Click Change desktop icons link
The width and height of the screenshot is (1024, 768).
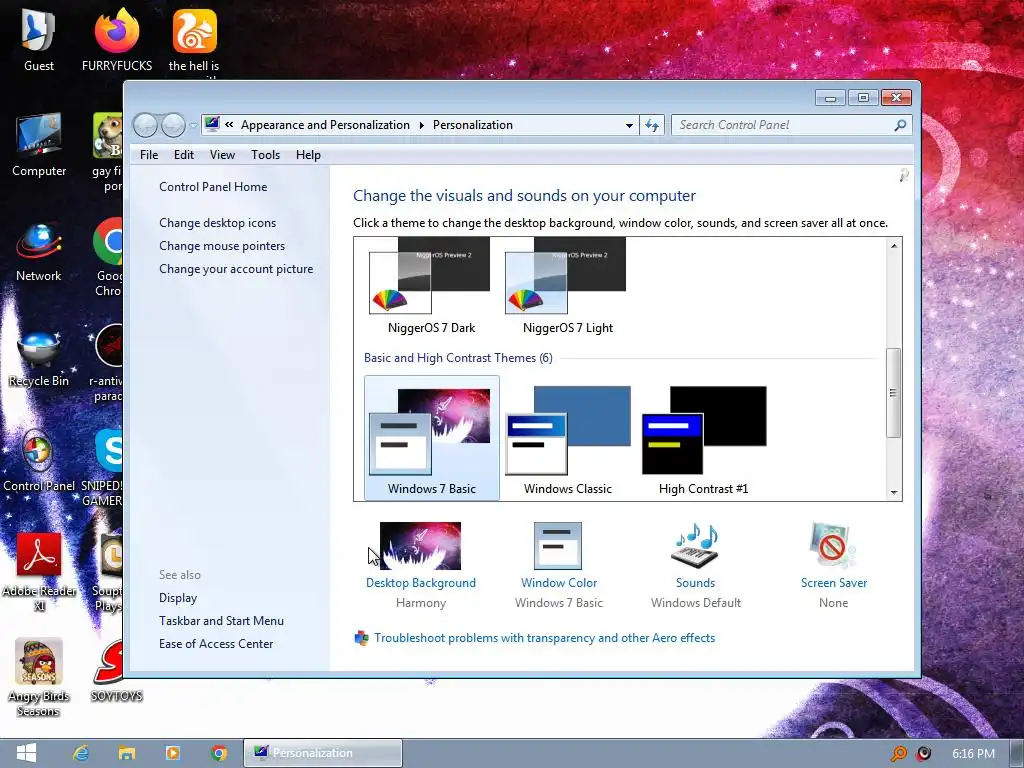(217, 223)
